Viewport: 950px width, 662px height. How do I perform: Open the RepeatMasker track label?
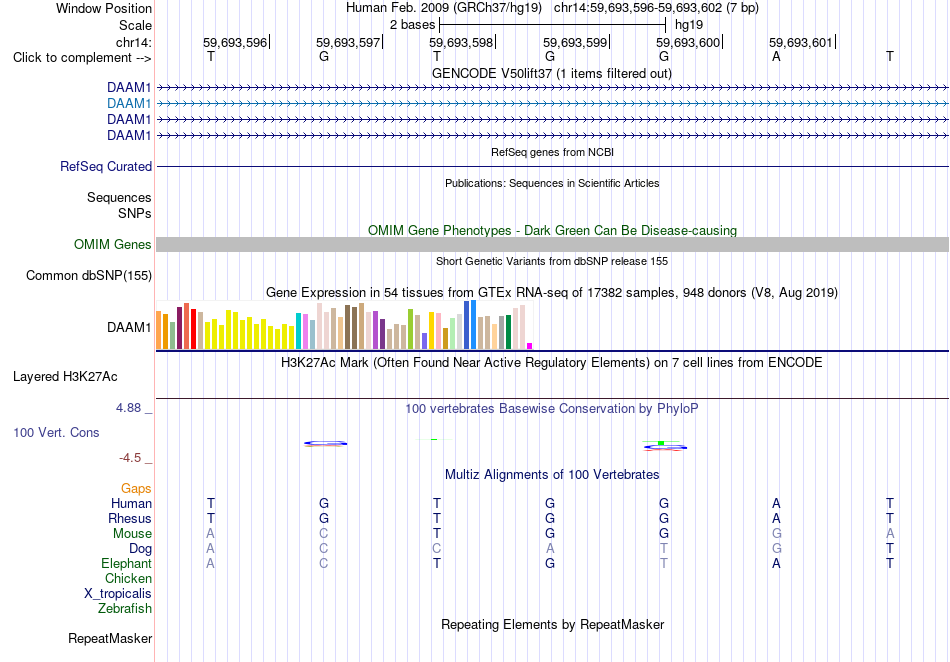coord(110,639)
